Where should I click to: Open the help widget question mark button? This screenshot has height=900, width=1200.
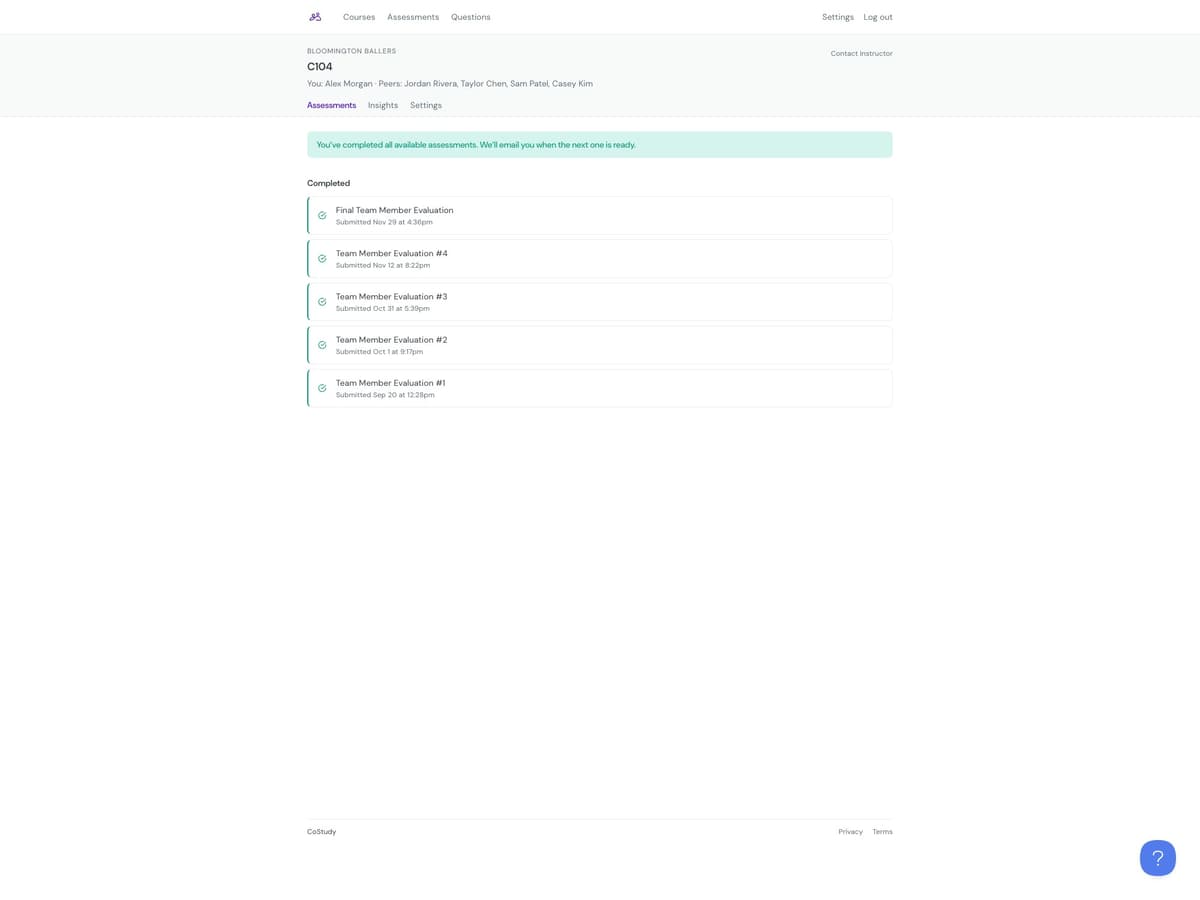1157,857
